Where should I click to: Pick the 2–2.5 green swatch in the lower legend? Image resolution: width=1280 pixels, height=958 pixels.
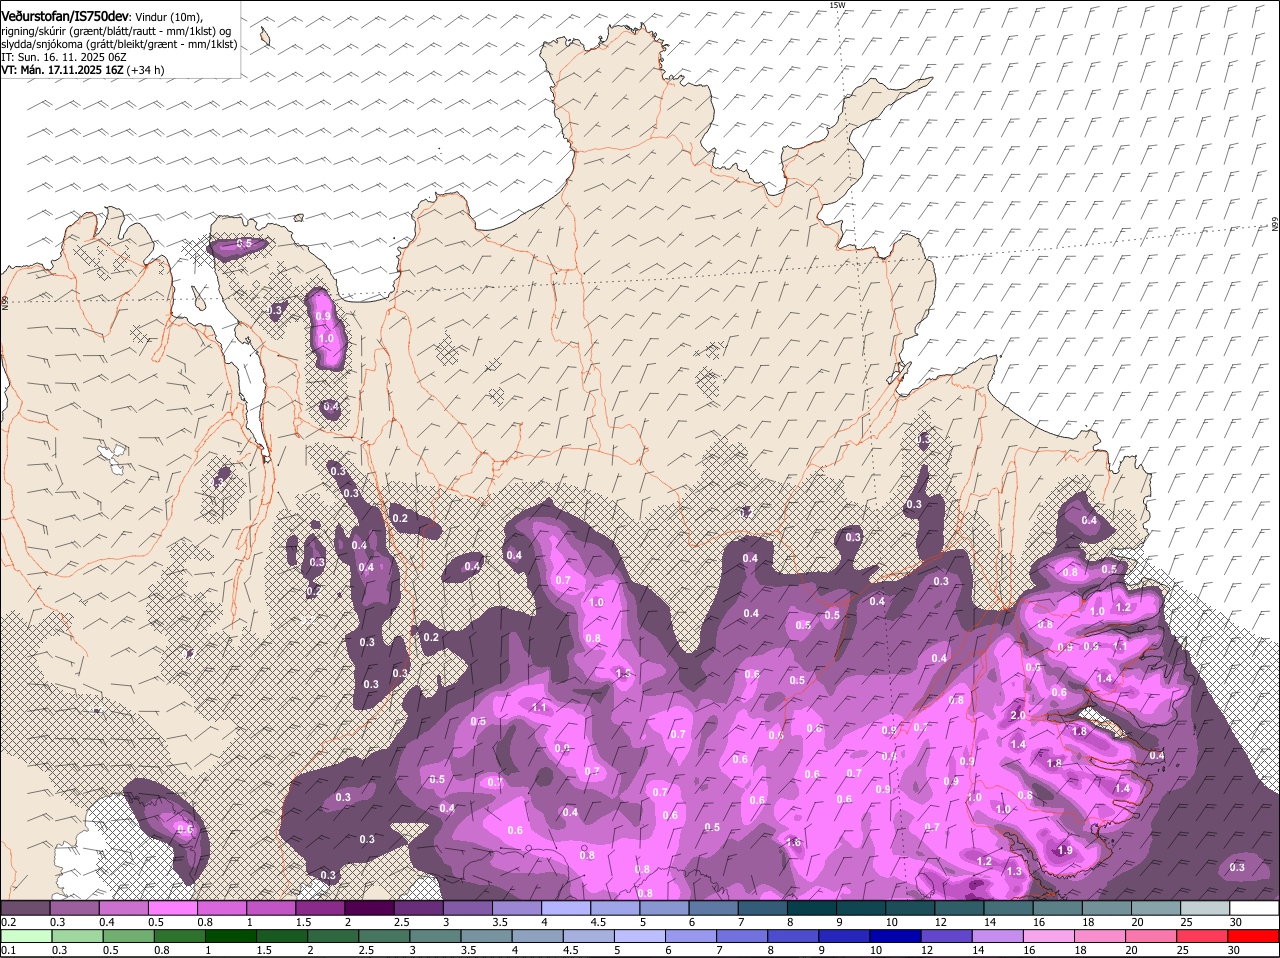(333, 936)
